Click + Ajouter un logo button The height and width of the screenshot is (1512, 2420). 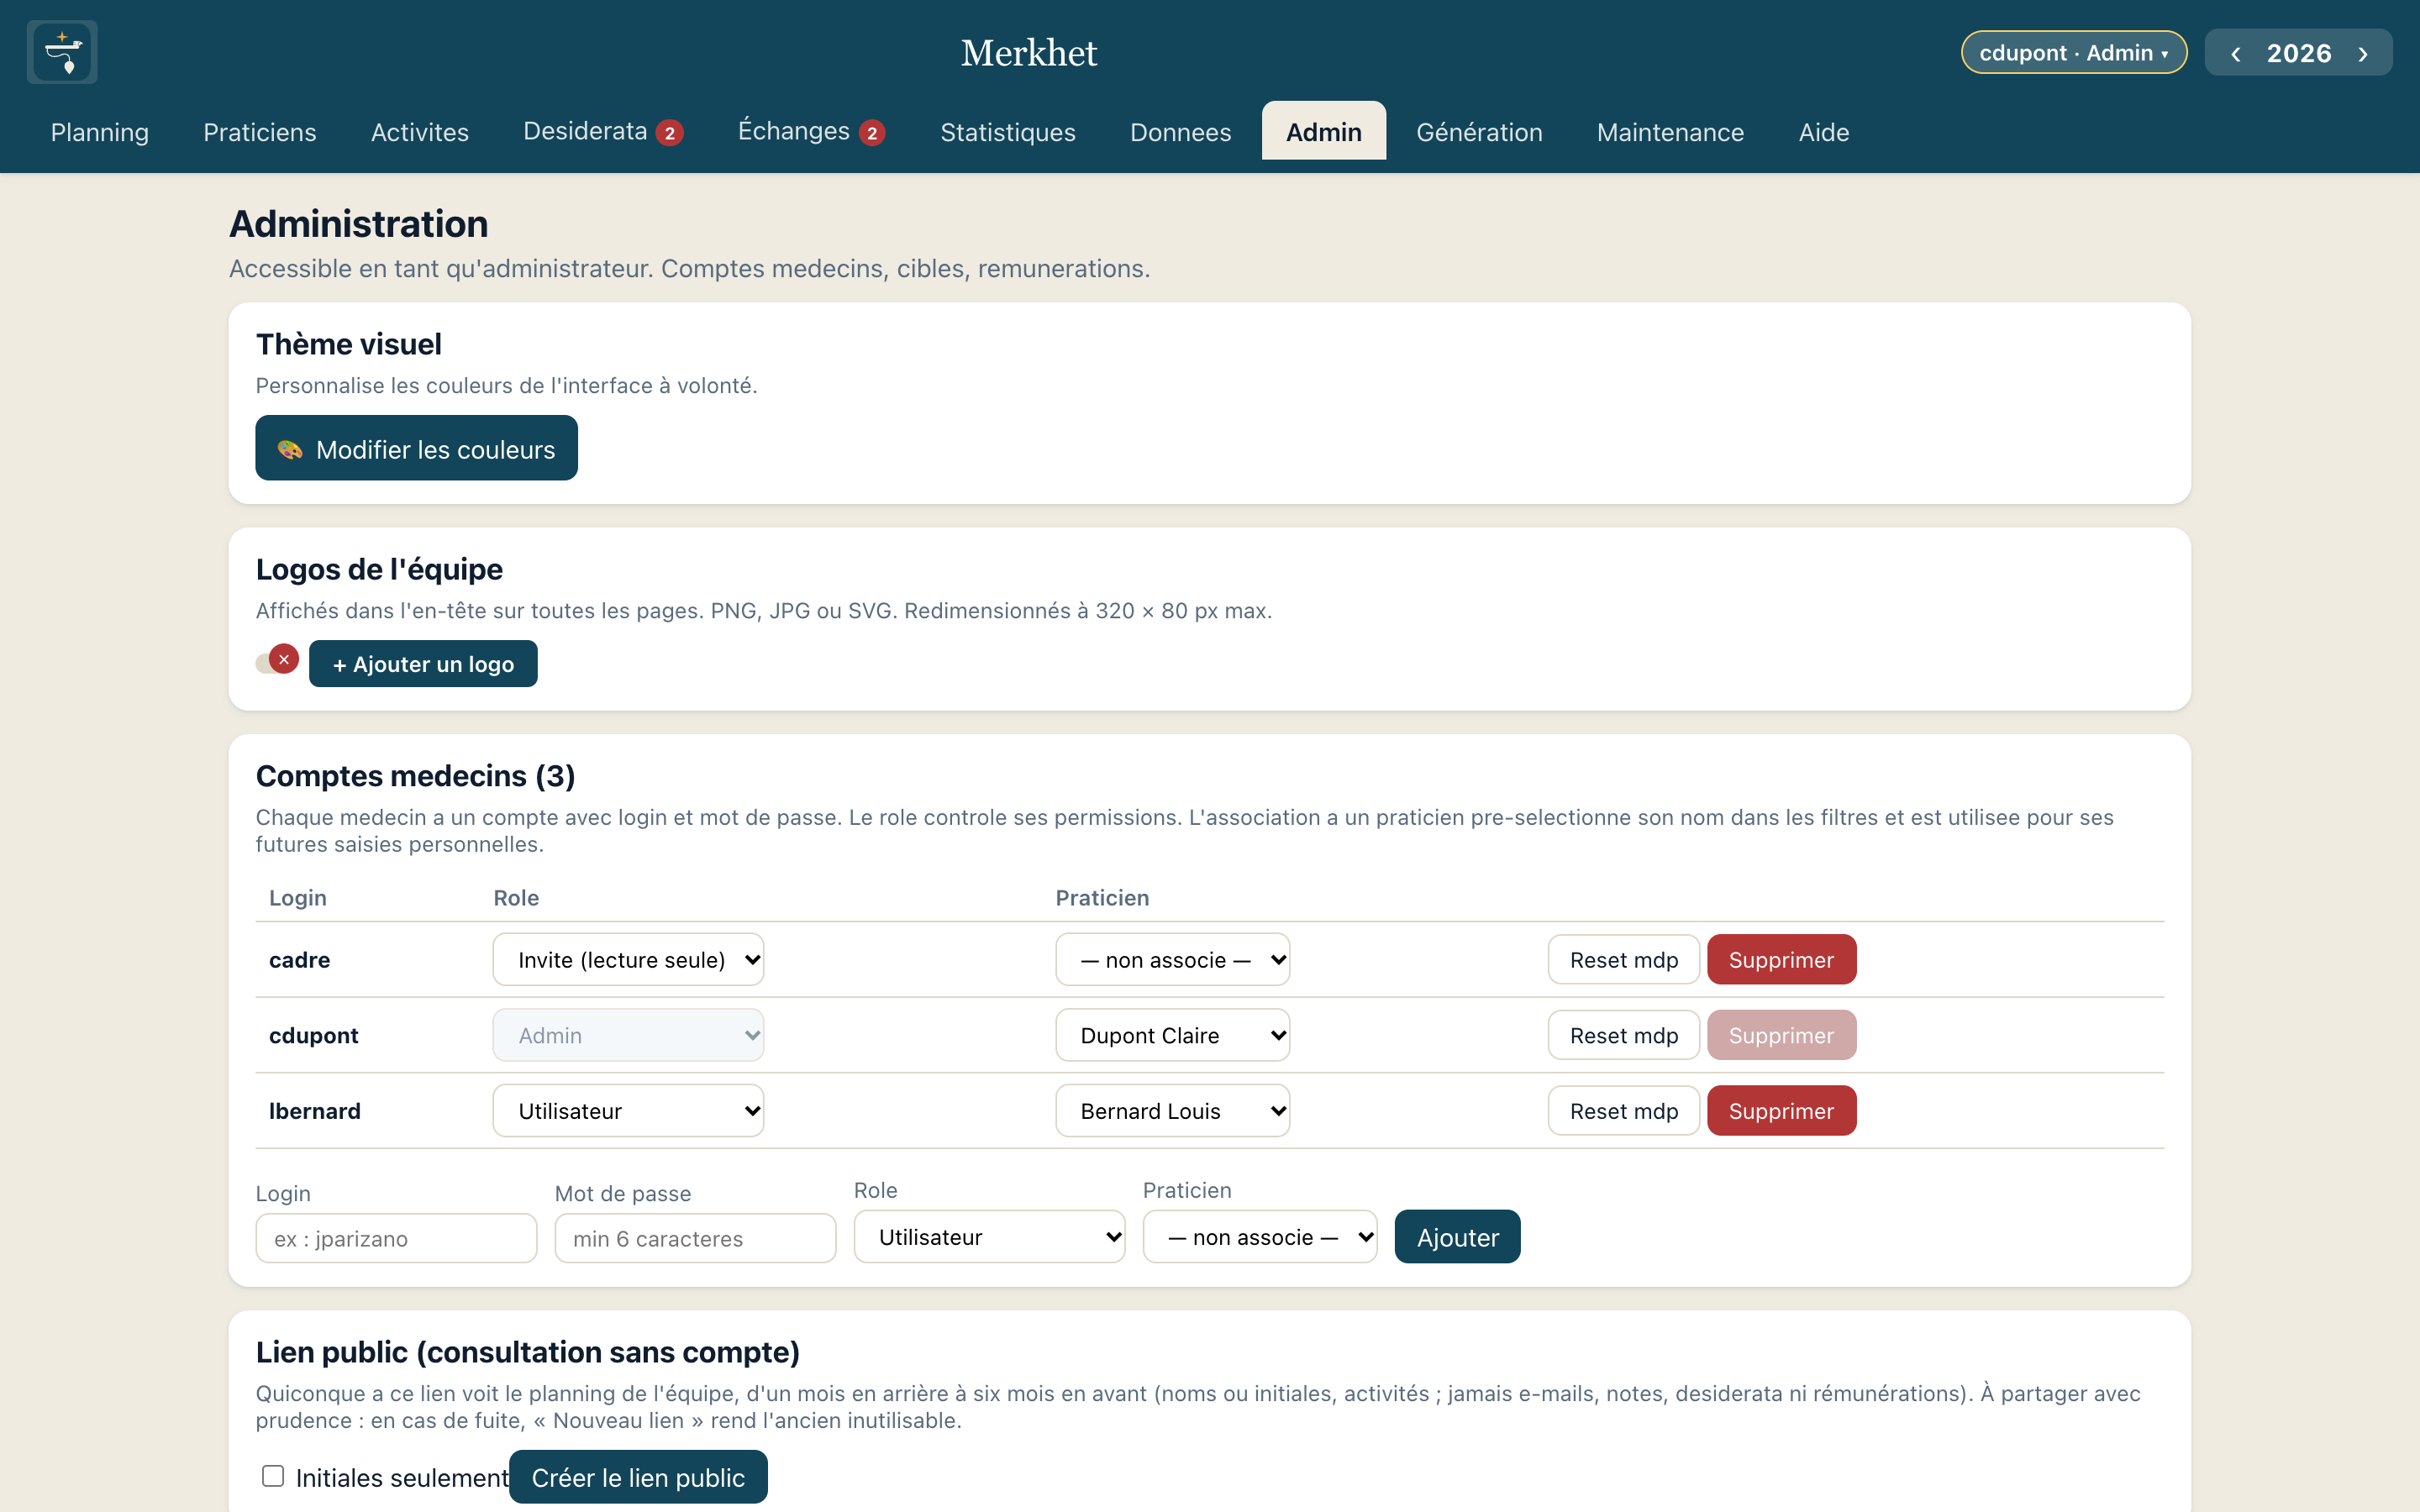click(423, 664)
